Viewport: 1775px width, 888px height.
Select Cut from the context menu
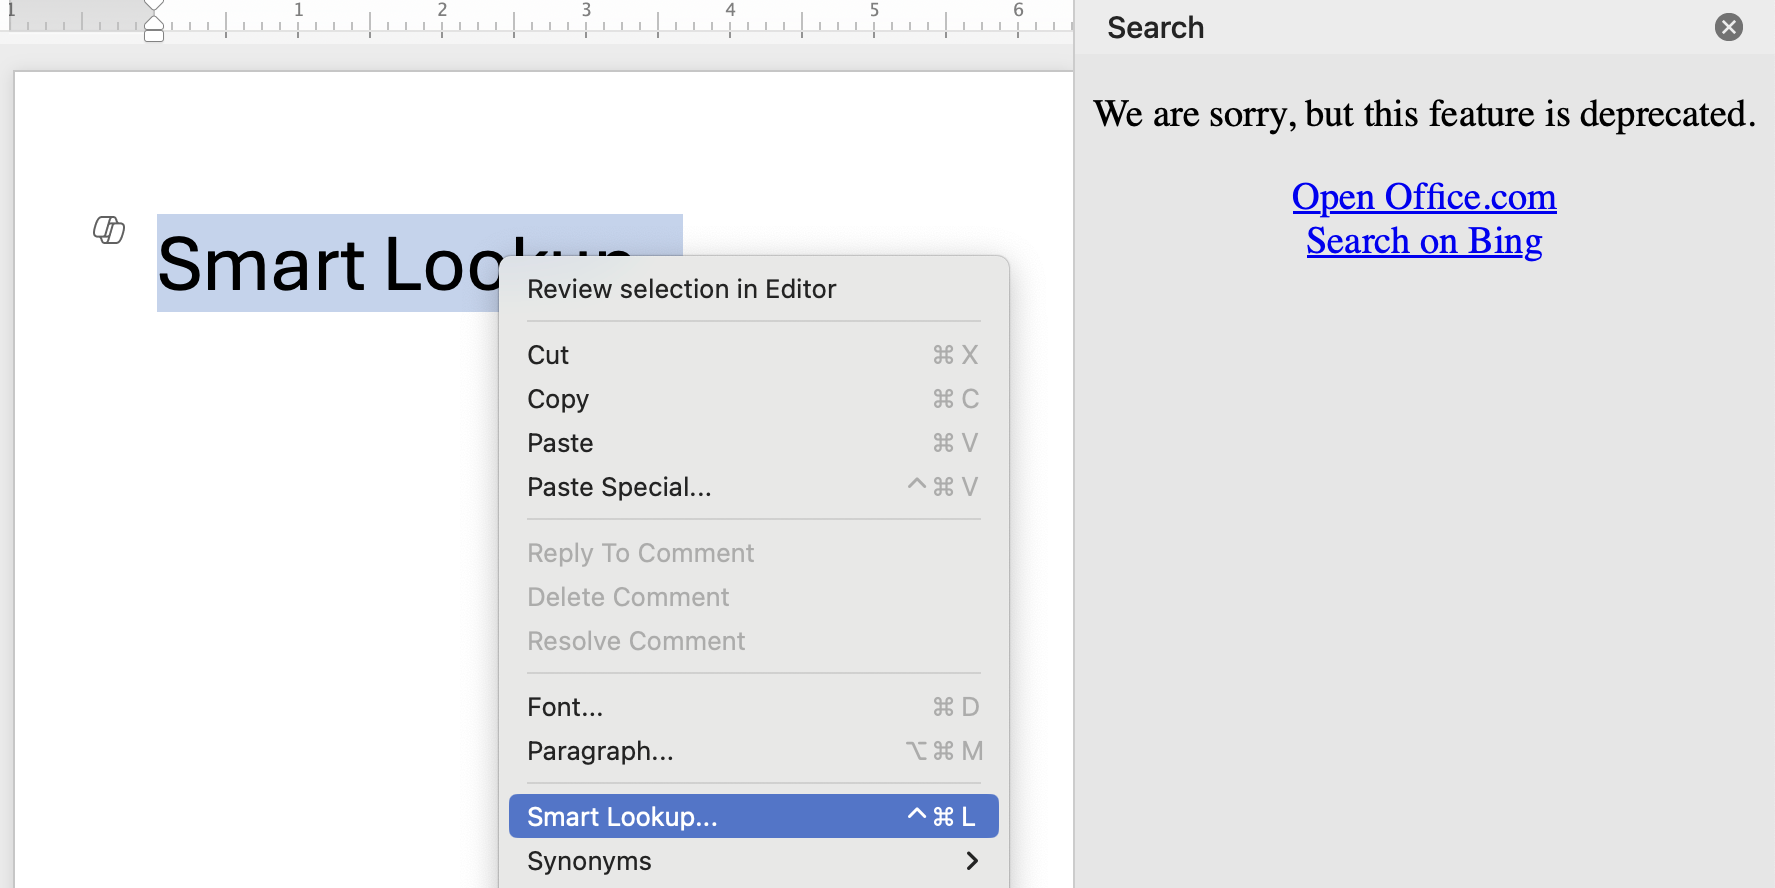[x=754, y=355]
